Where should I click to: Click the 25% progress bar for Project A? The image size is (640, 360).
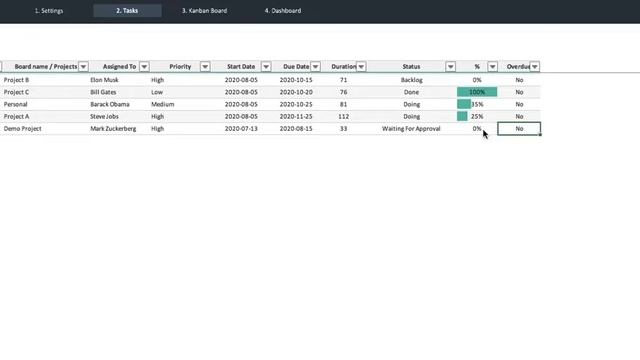pos(462,116)
